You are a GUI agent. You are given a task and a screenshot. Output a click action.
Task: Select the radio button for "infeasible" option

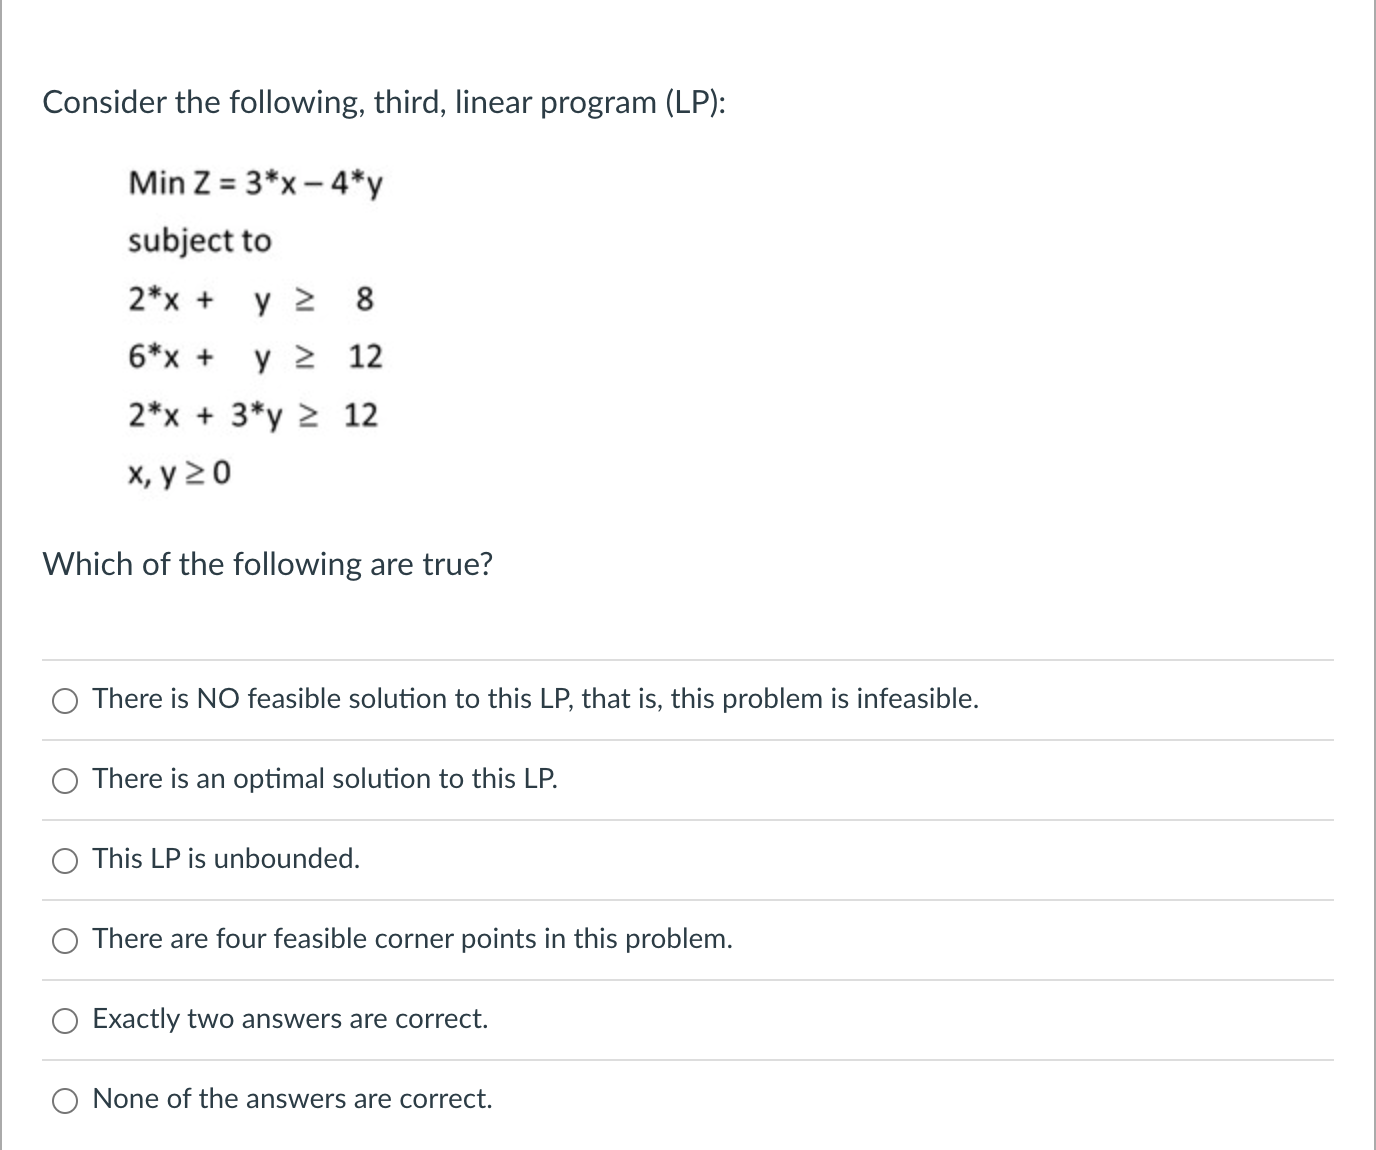pos(64,700)
